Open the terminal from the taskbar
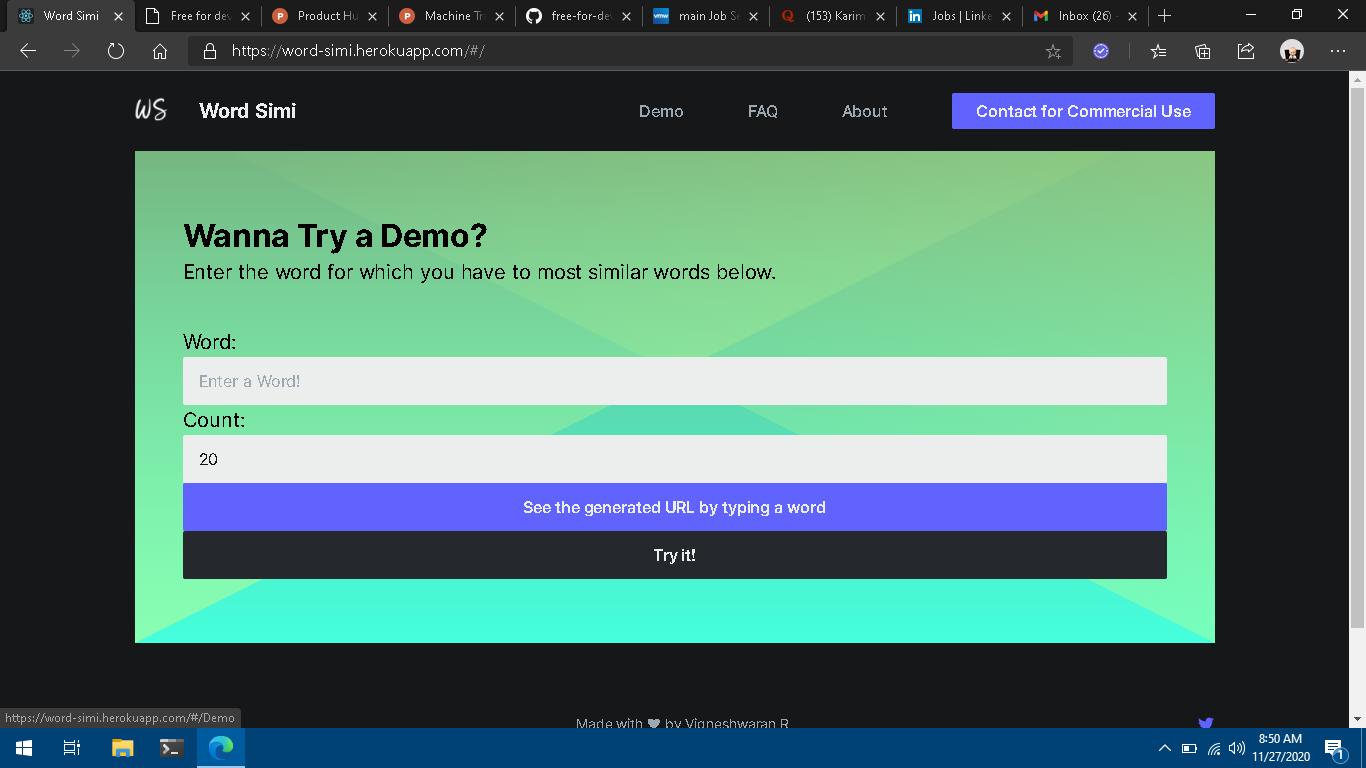Screen dimensions: 1366x768 pyautogui.click(x=171, y=748)
